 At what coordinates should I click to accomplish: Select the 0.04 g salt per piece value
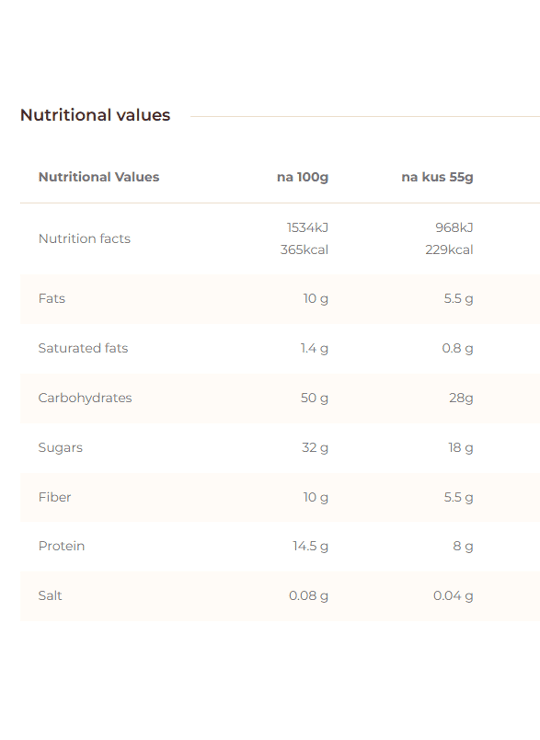453,596
